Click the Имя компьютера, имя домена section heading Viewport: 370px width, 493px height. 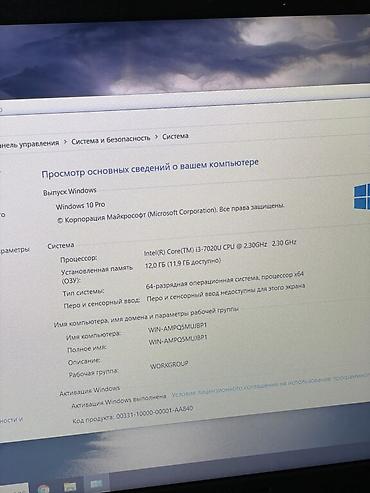coord(146,317)
